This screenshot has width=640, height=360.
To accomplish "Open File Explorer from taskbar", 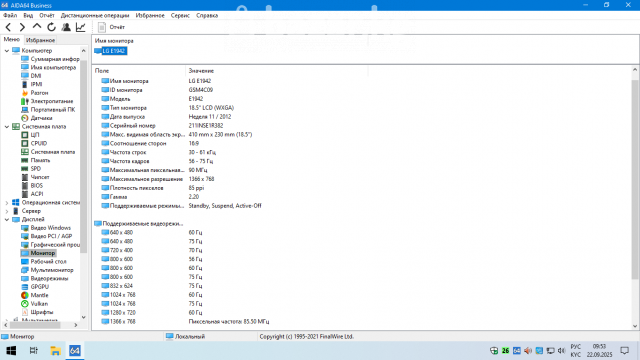I will pos(55,351).
